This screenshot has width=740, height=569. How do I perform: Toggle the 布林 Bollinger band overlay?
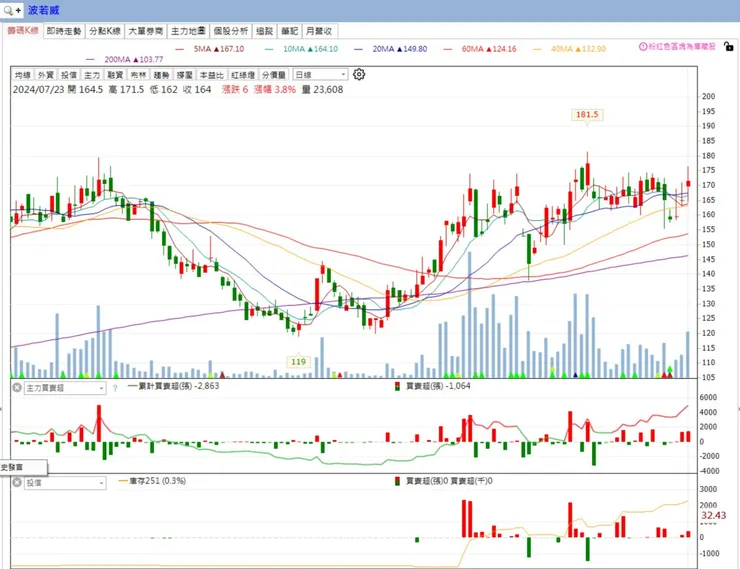138,75
